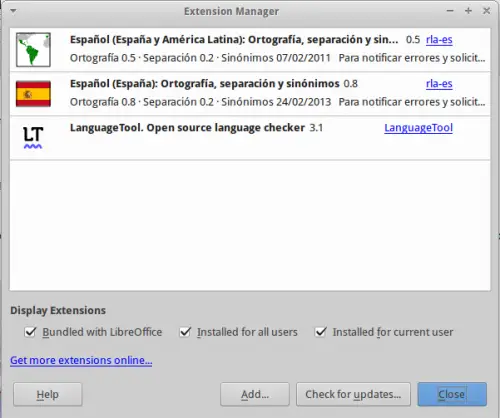This screenshot has width=500, height=418.
Task: Open the Get more extensions online link
Action: click(x=81, y=360)
